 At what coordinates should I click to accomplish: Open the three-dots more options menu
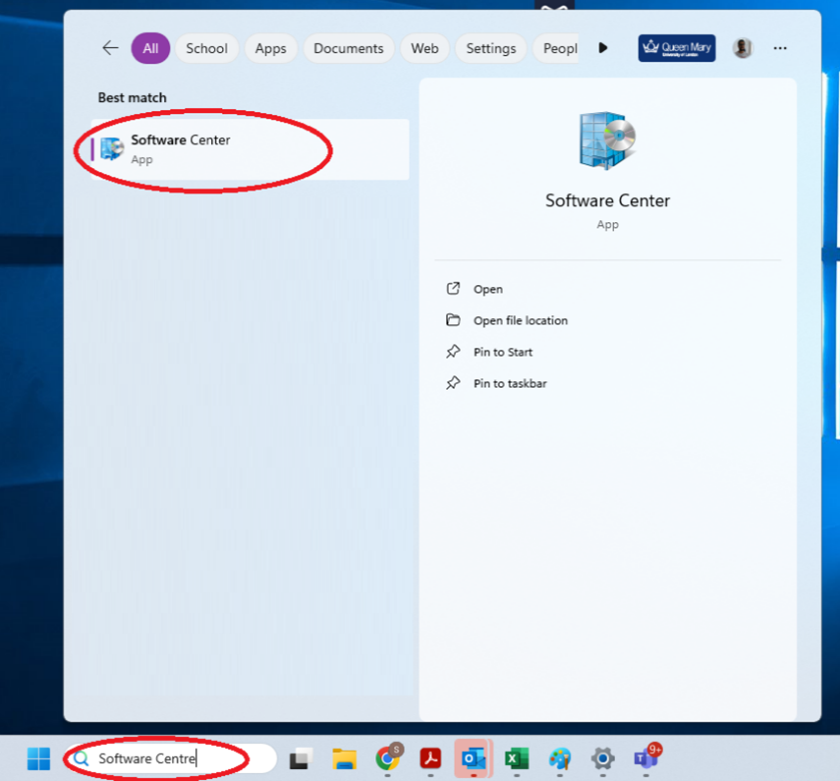tap(780, 48)
